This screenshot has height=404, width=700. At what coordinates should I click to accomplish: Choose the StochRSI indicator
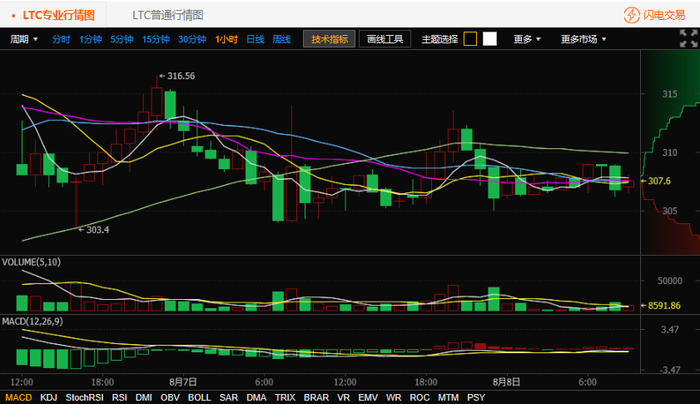coord(84,397)
